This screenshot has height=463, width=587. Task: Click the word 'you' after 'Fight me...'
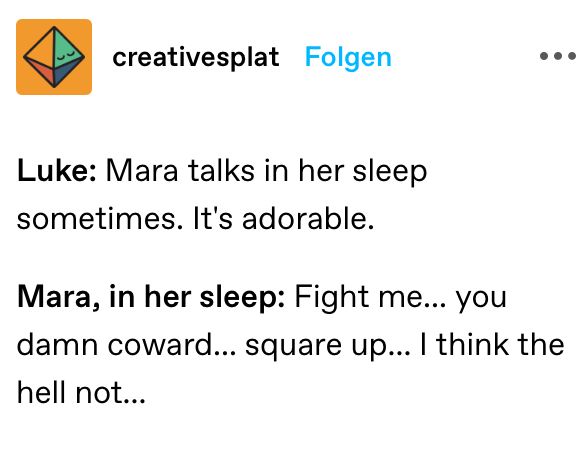481,299
